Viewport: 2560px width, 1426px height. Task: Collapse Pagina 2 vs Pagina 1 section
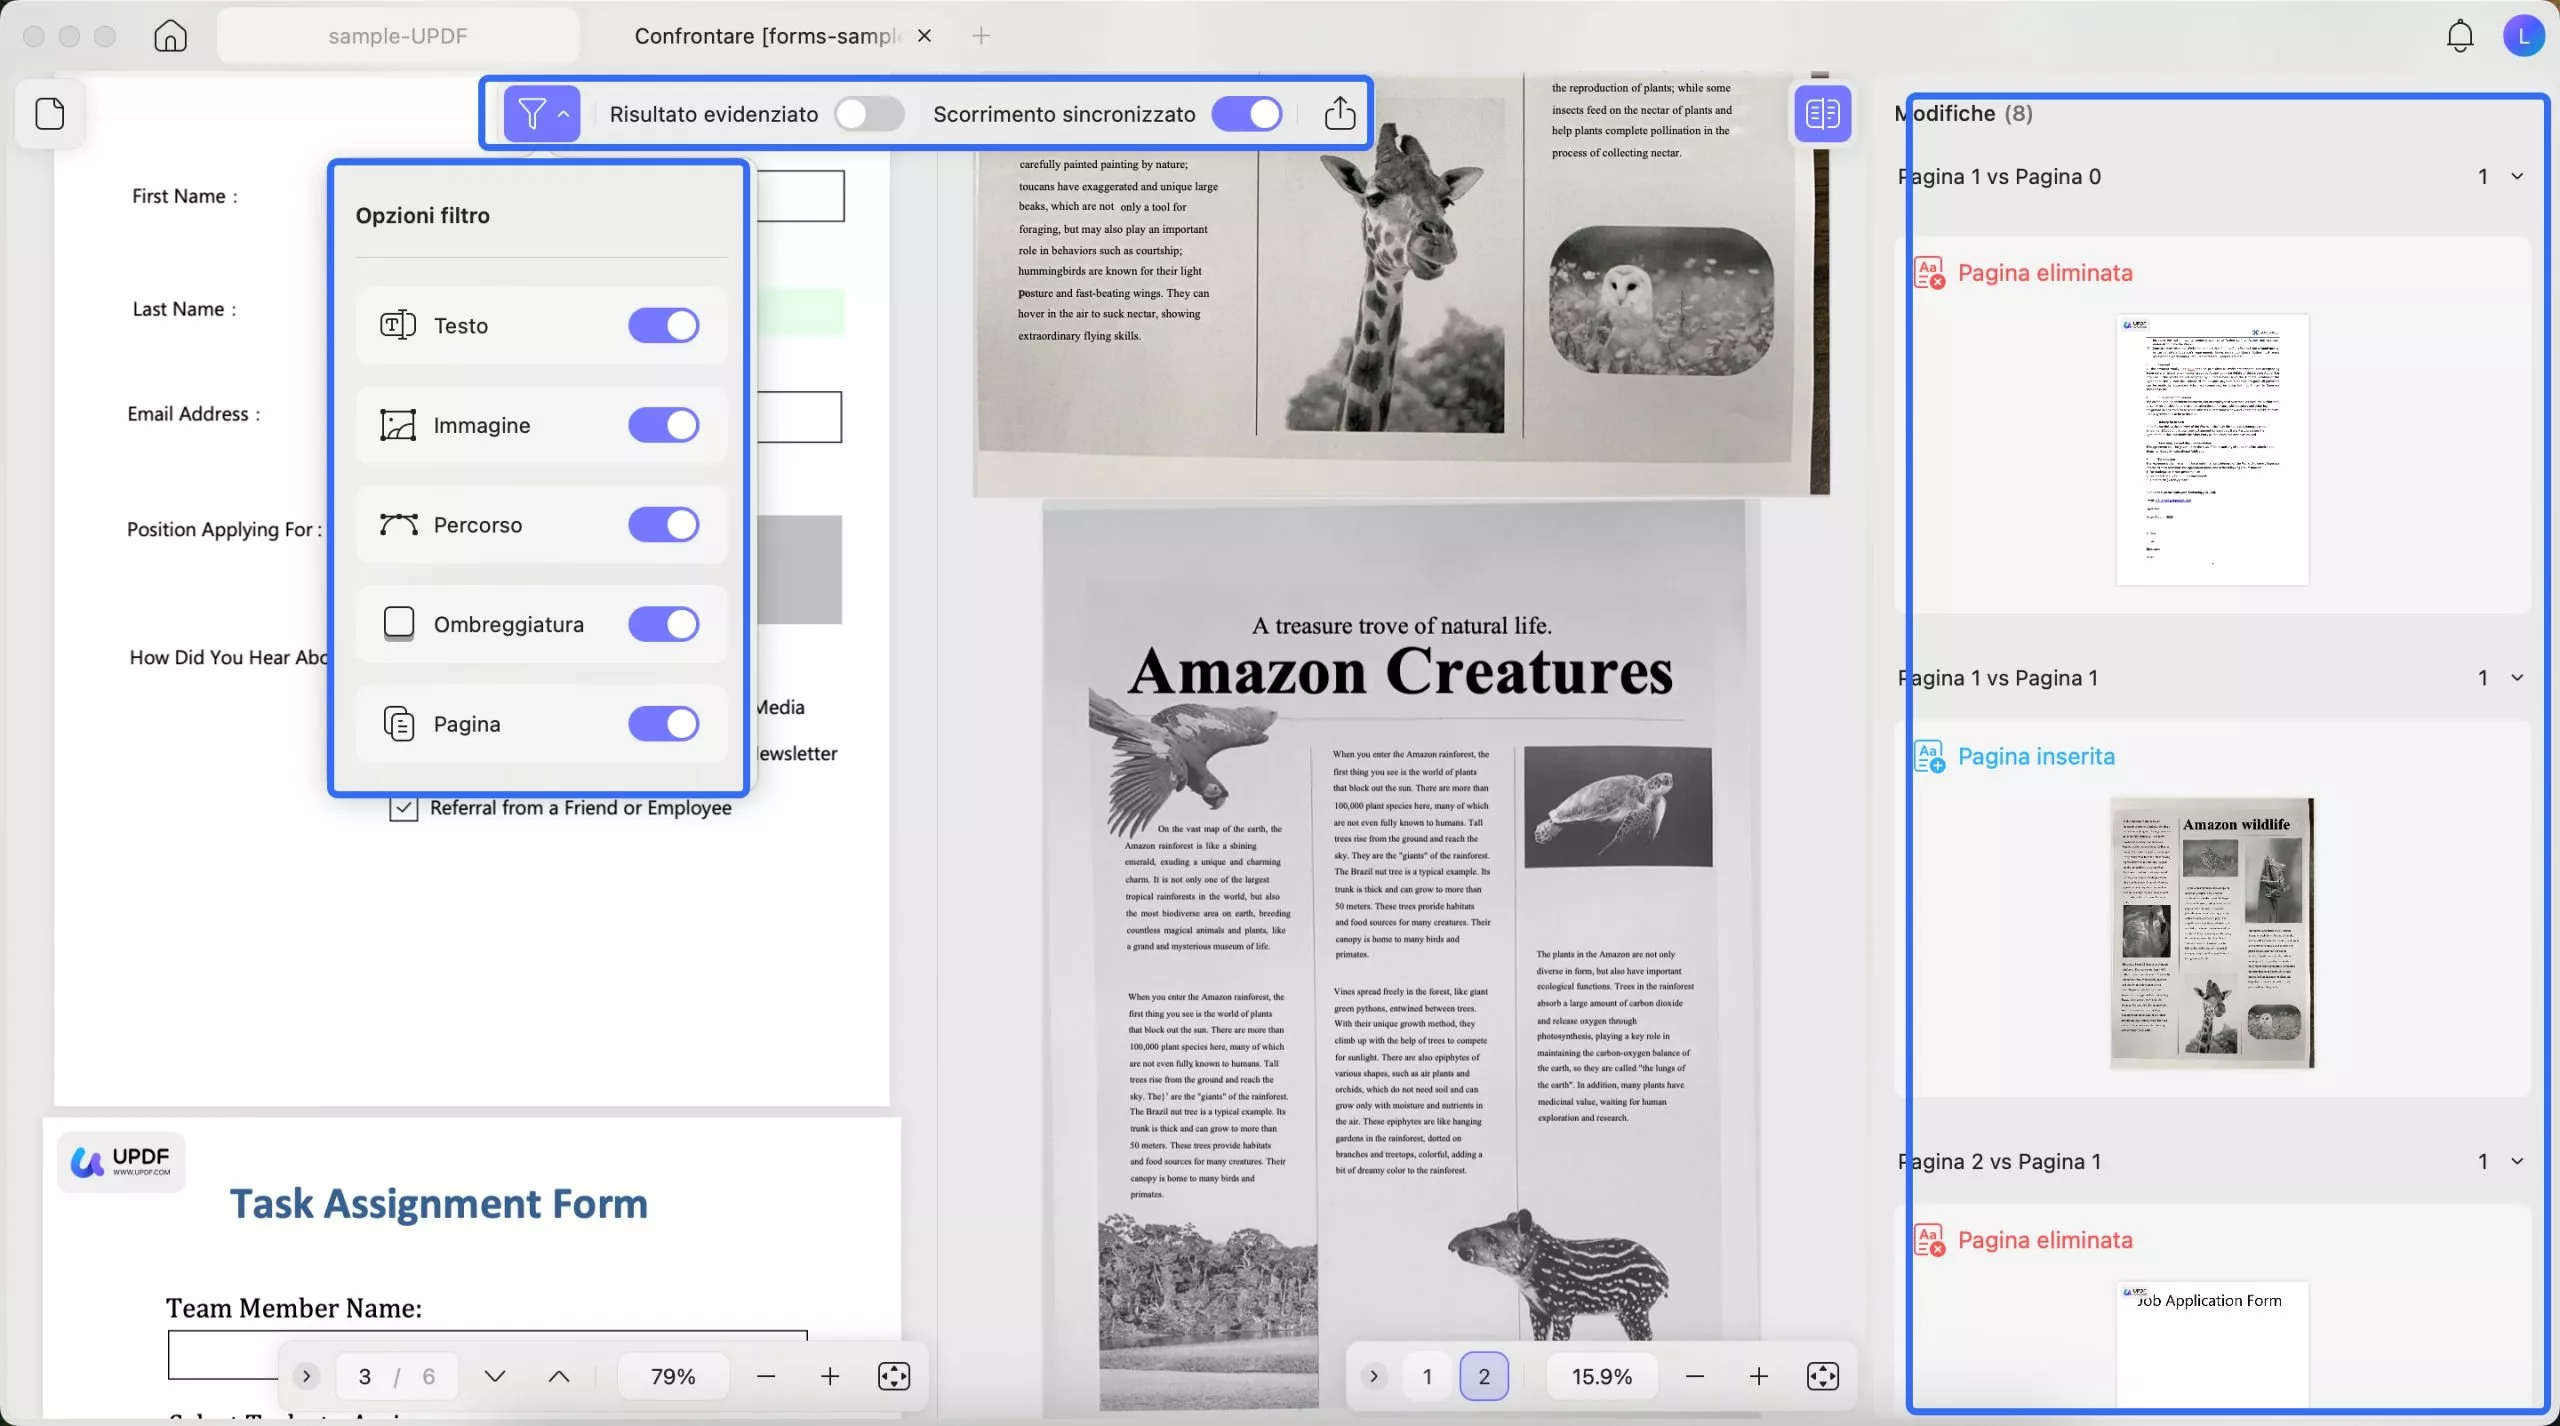click(2517, 1161)
